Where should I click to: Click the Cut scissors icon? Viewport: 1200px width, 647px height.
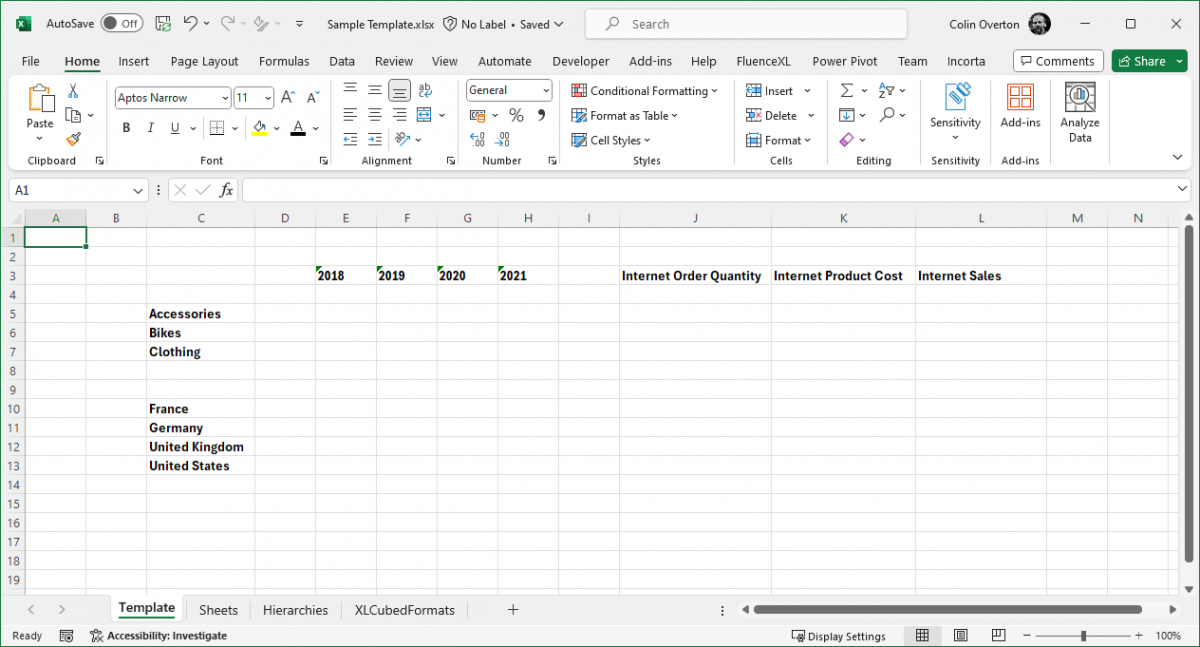coord(73,90)
